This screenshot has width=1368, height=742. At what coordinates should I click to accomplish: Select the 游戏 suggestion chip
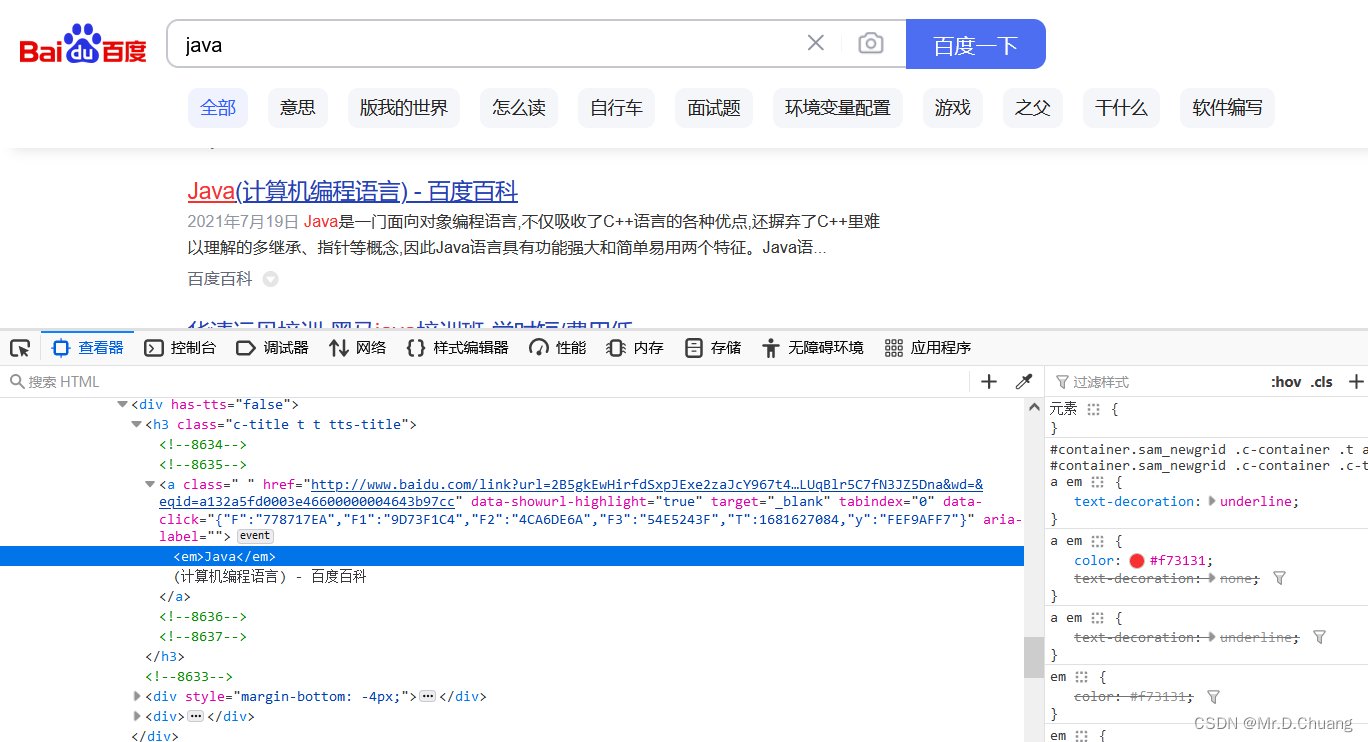953,108
